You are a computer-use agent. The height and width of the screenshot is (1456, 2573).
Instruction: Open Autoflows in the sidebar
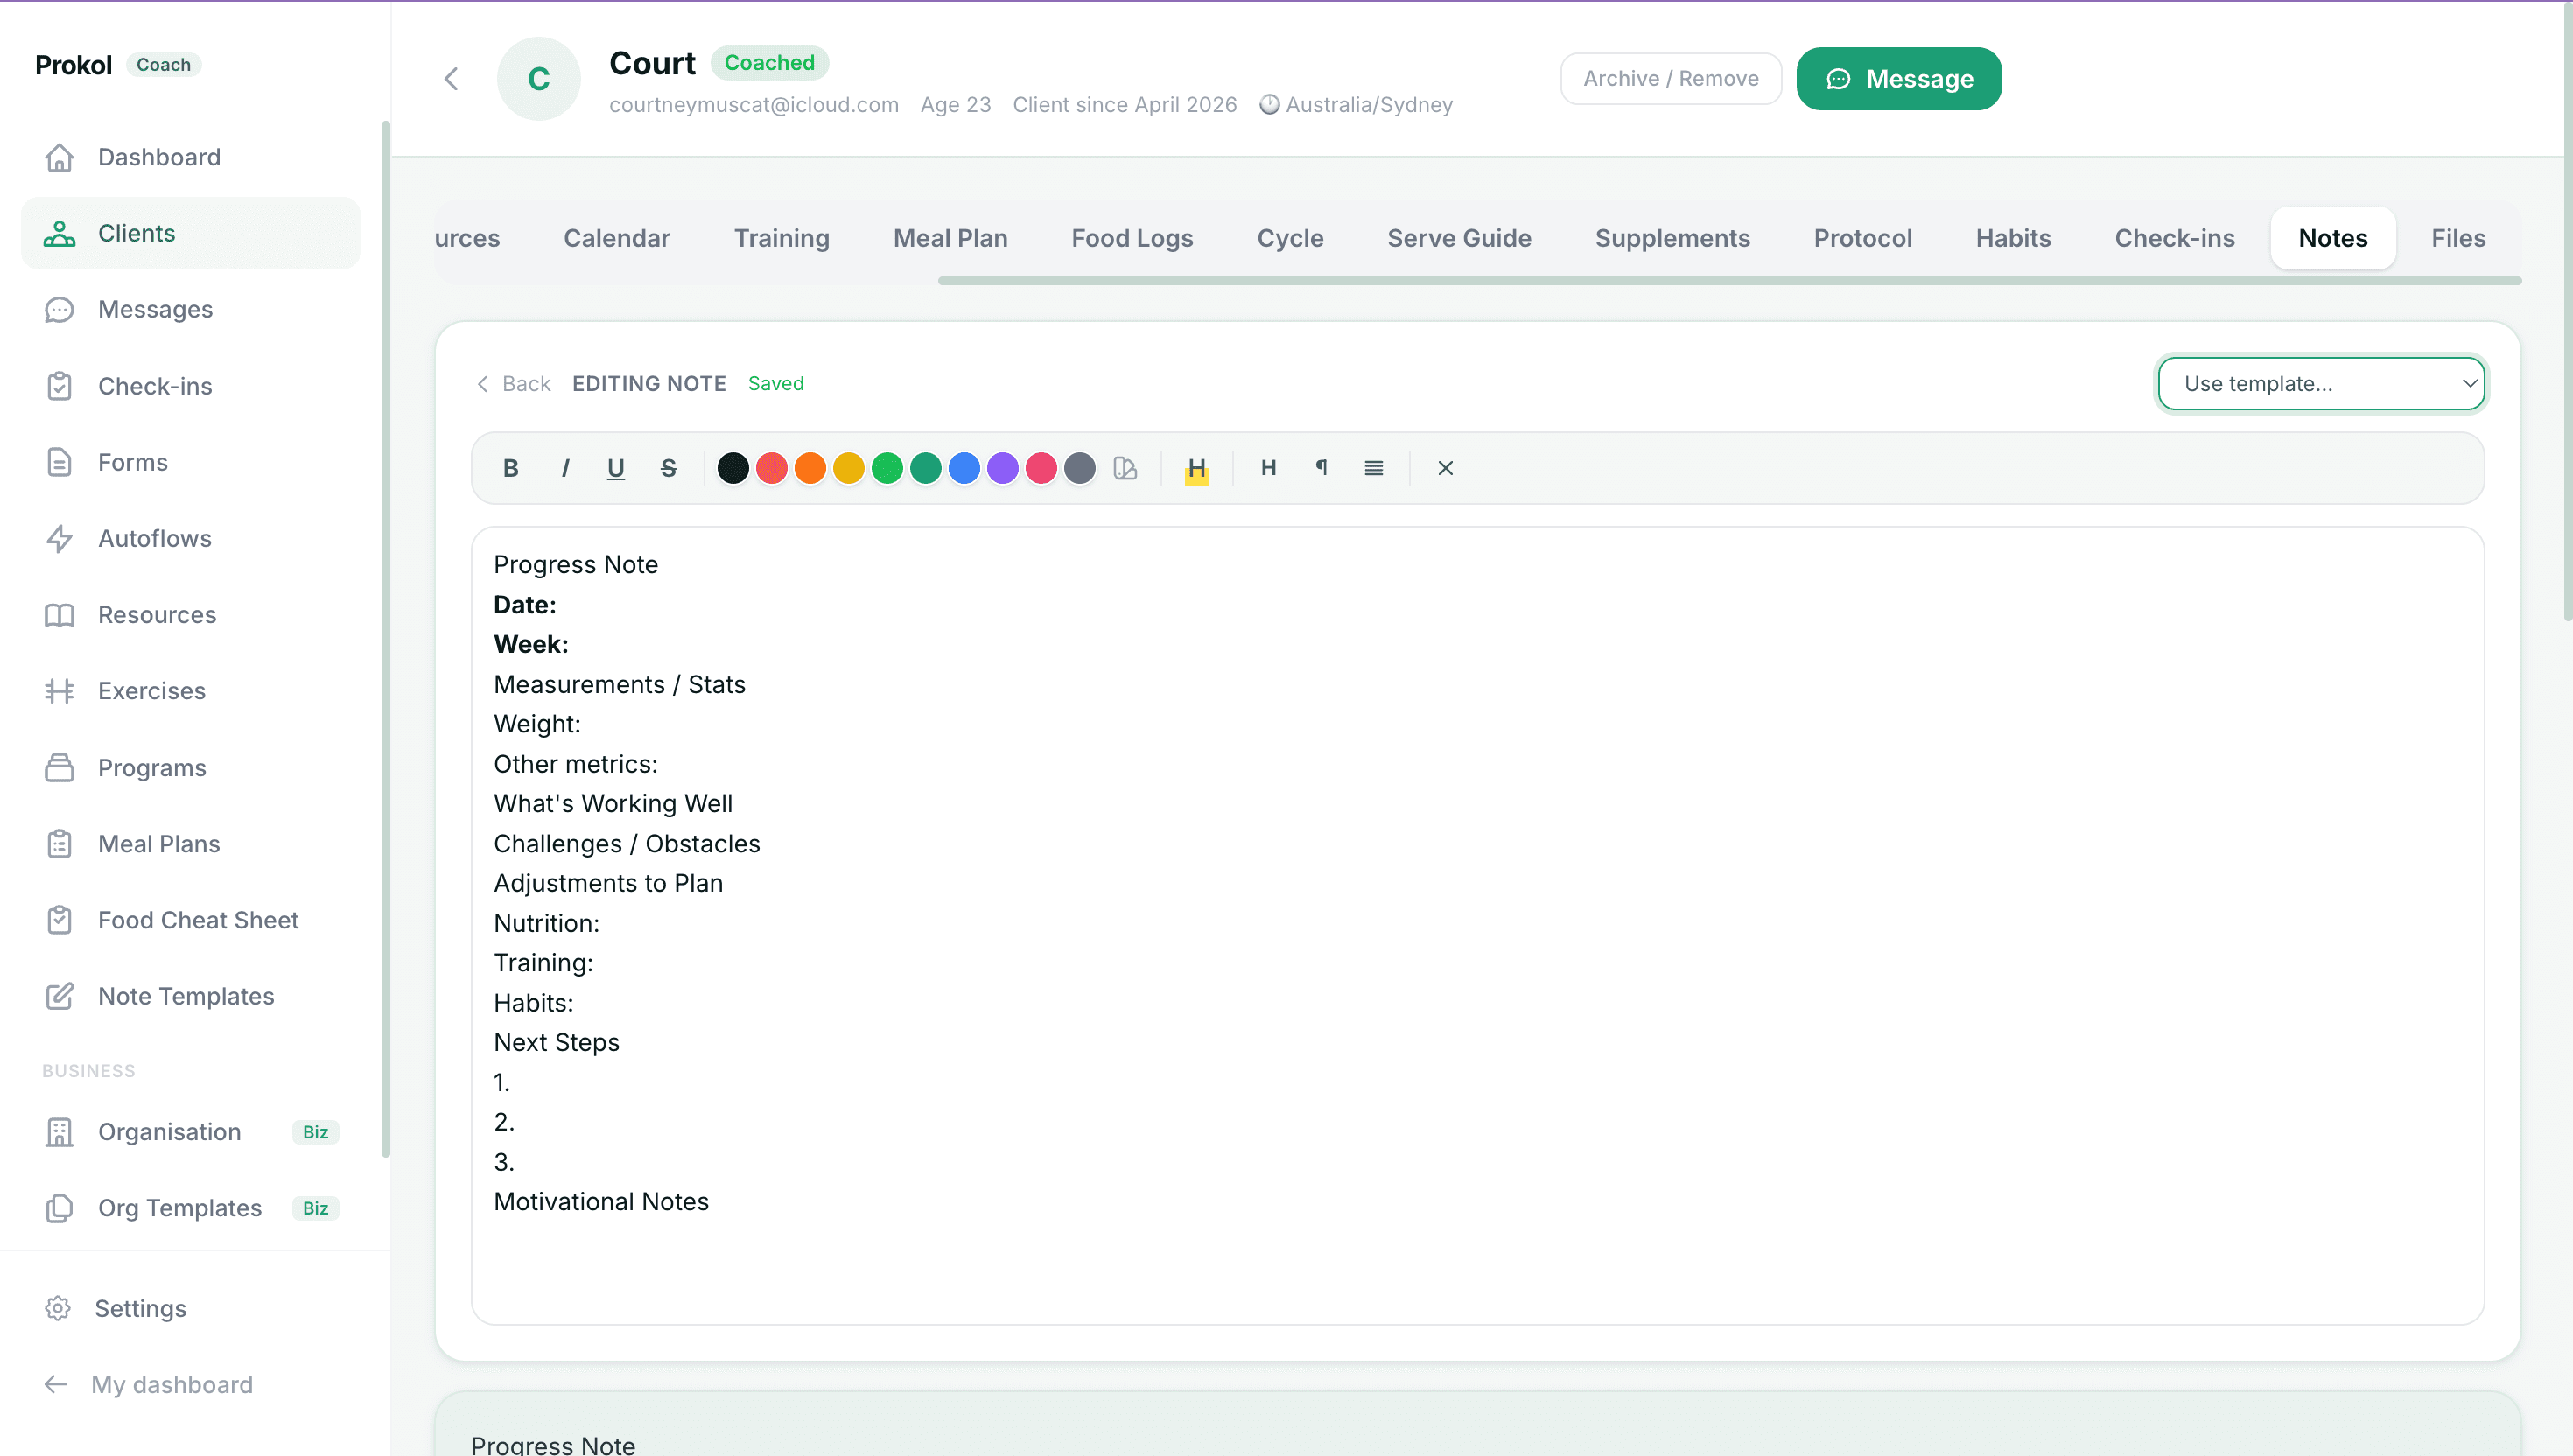(190, 538)
